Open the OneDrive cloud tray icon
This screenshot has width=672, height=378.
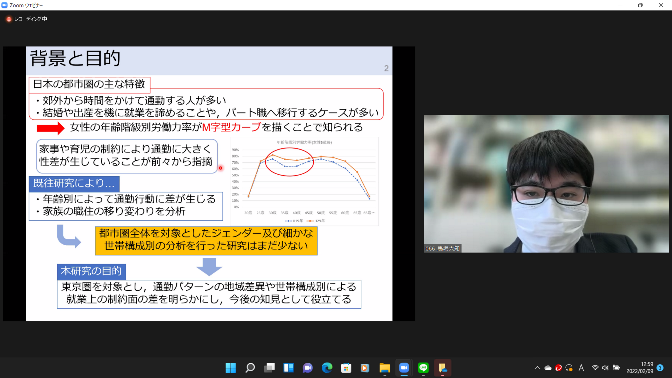[x=548, y=368]
